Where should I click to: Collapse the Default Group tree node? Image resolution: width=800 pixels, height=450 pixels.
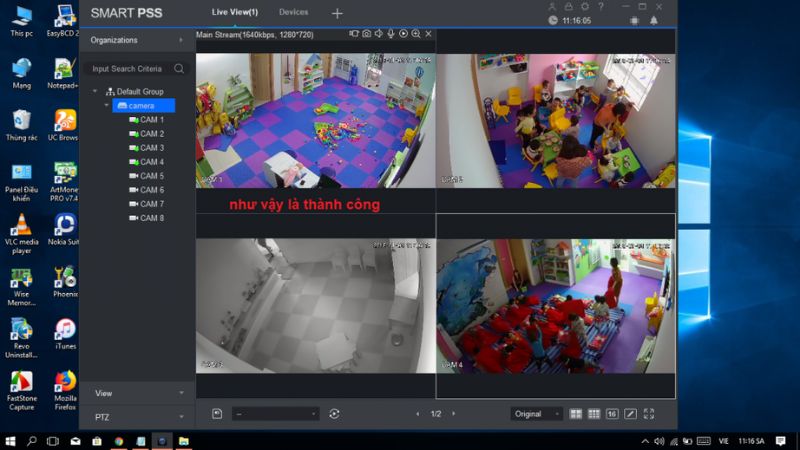[x=108, y=91]
